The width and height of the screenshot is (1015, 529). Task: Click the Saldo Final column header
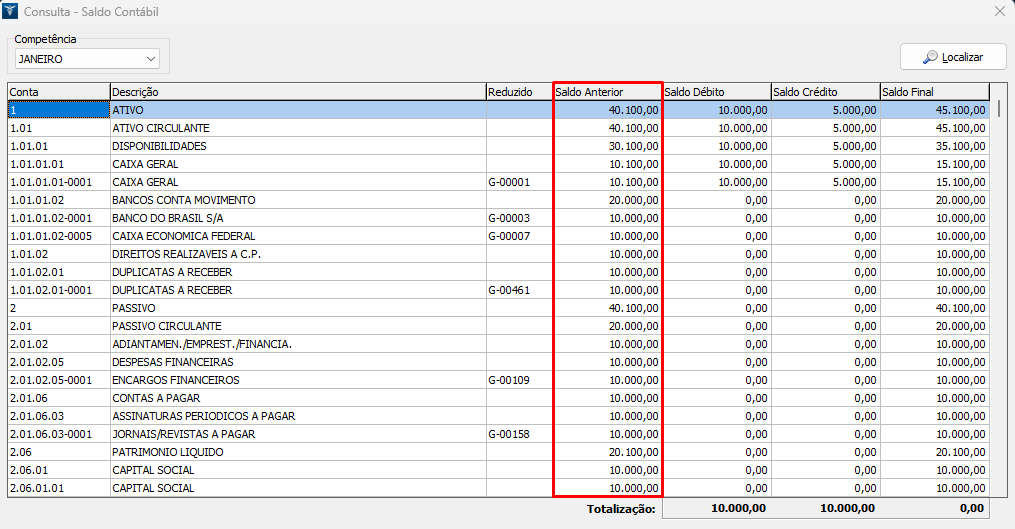pyautogui.click(x=934, y=92)
